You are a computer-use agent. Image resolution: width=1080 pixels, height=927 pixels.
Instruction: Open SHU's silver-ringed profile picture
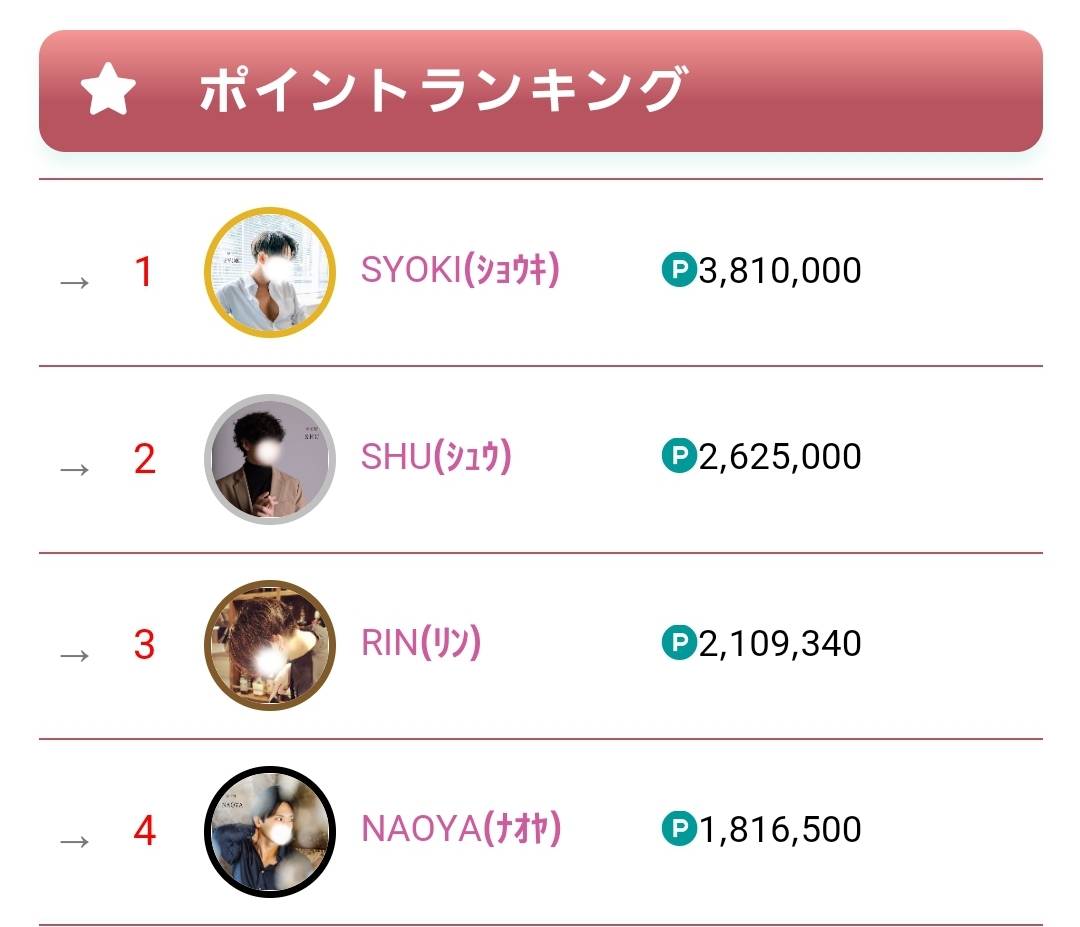pyautogui.click(x=270, y=459)
